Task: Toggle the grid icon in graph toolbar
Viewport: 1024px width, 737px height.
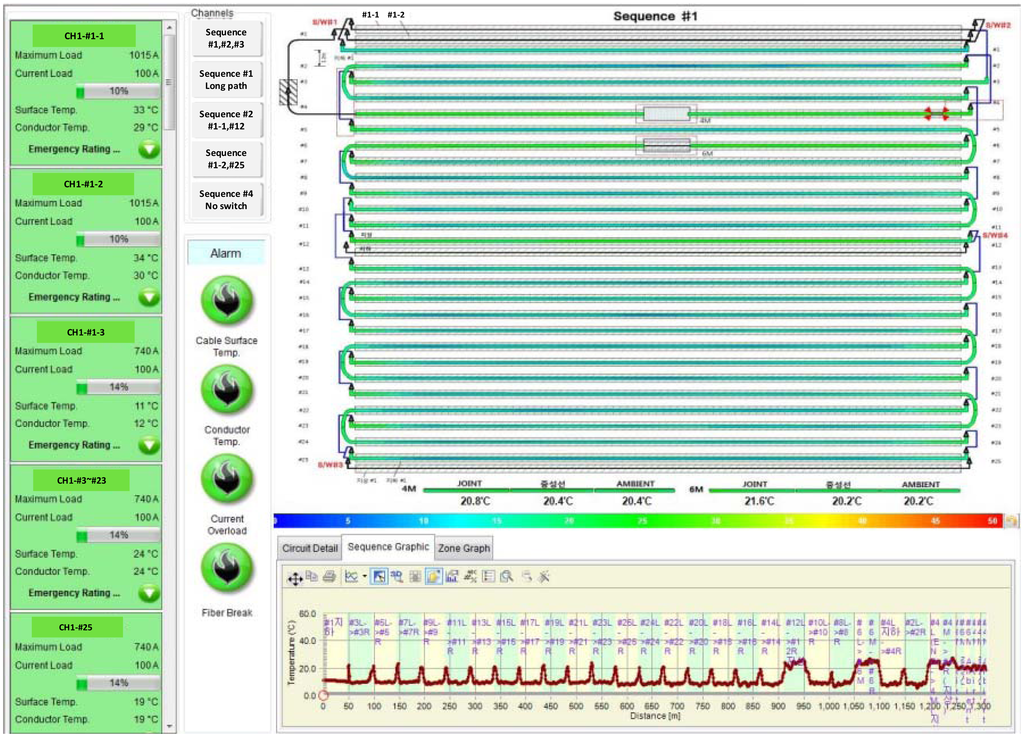Action: 415,577
